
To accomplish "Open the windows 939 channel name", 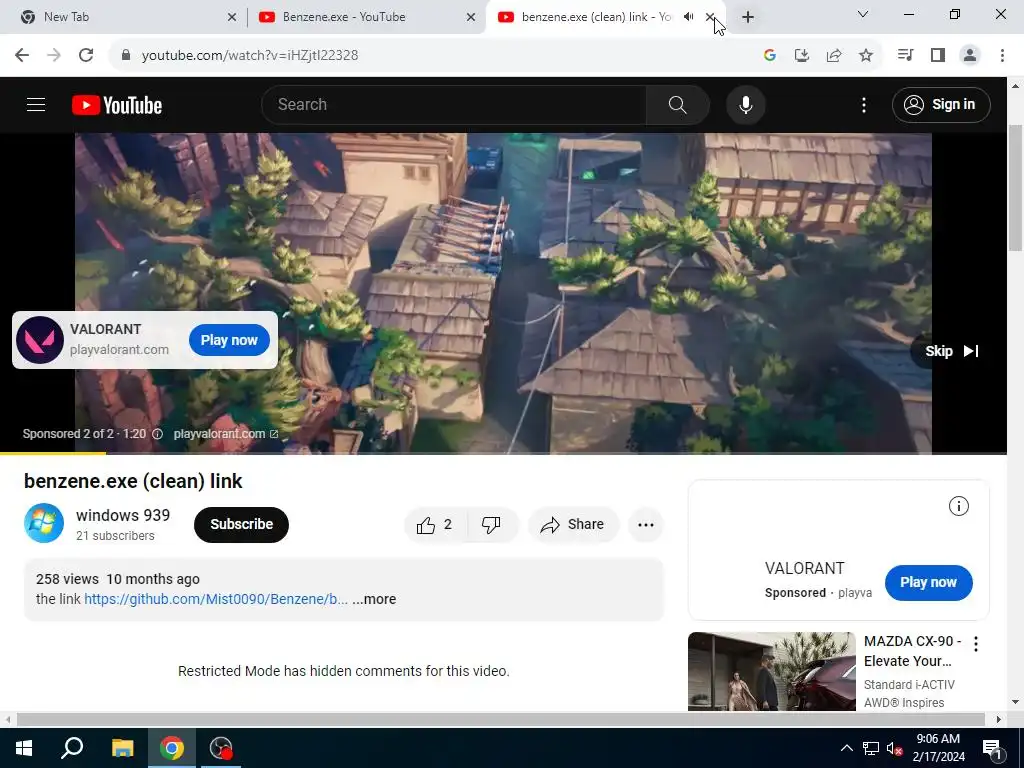I will (x=123, y=515).
